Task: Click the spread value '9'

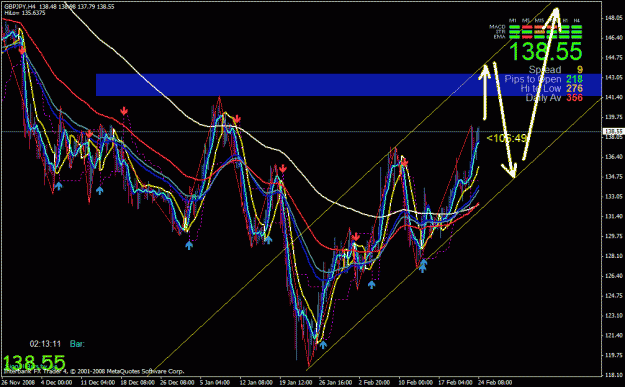Action: 580,70
